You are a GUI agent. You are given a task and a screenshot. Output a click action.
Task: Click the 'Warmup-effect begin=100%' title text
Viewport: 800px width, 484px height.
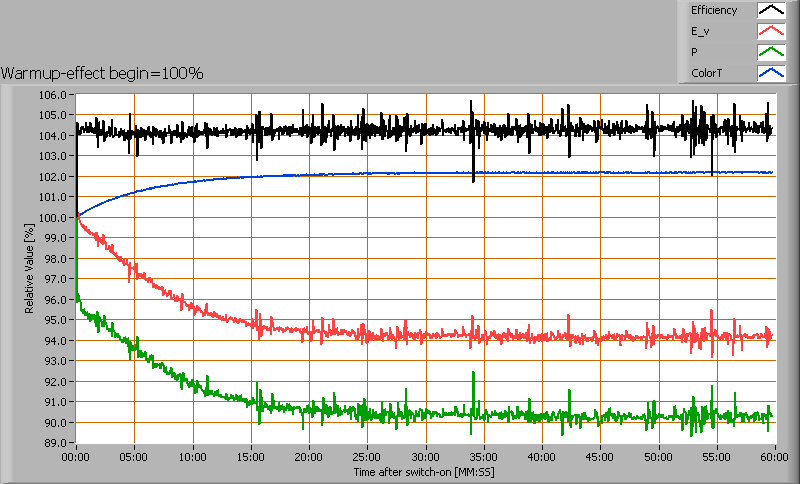[x=103, y=73]
